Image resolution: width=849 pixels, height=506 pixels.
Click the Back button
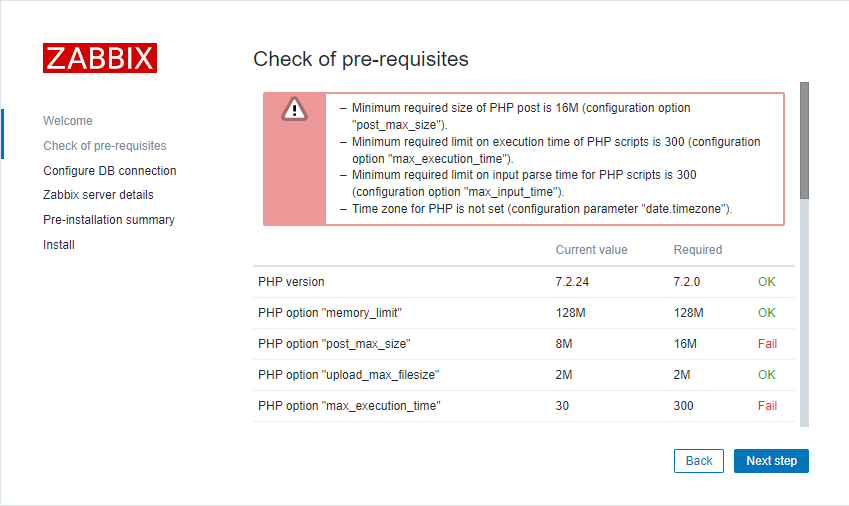698,461
